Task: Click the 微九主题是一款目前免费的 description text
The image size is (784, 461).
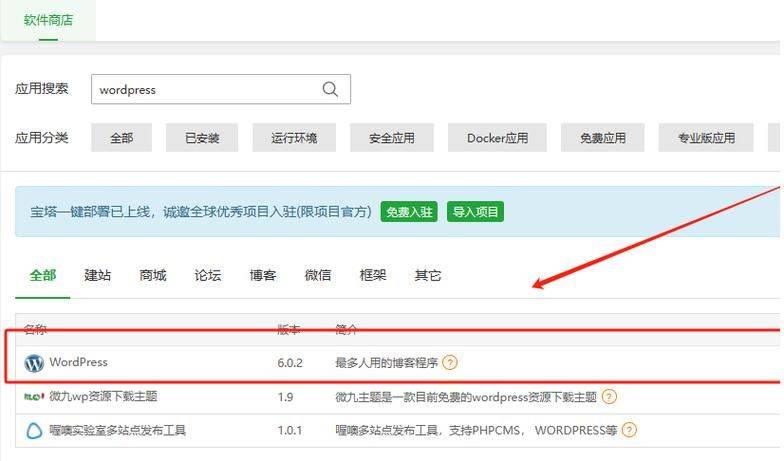Action: pos(466,397)
